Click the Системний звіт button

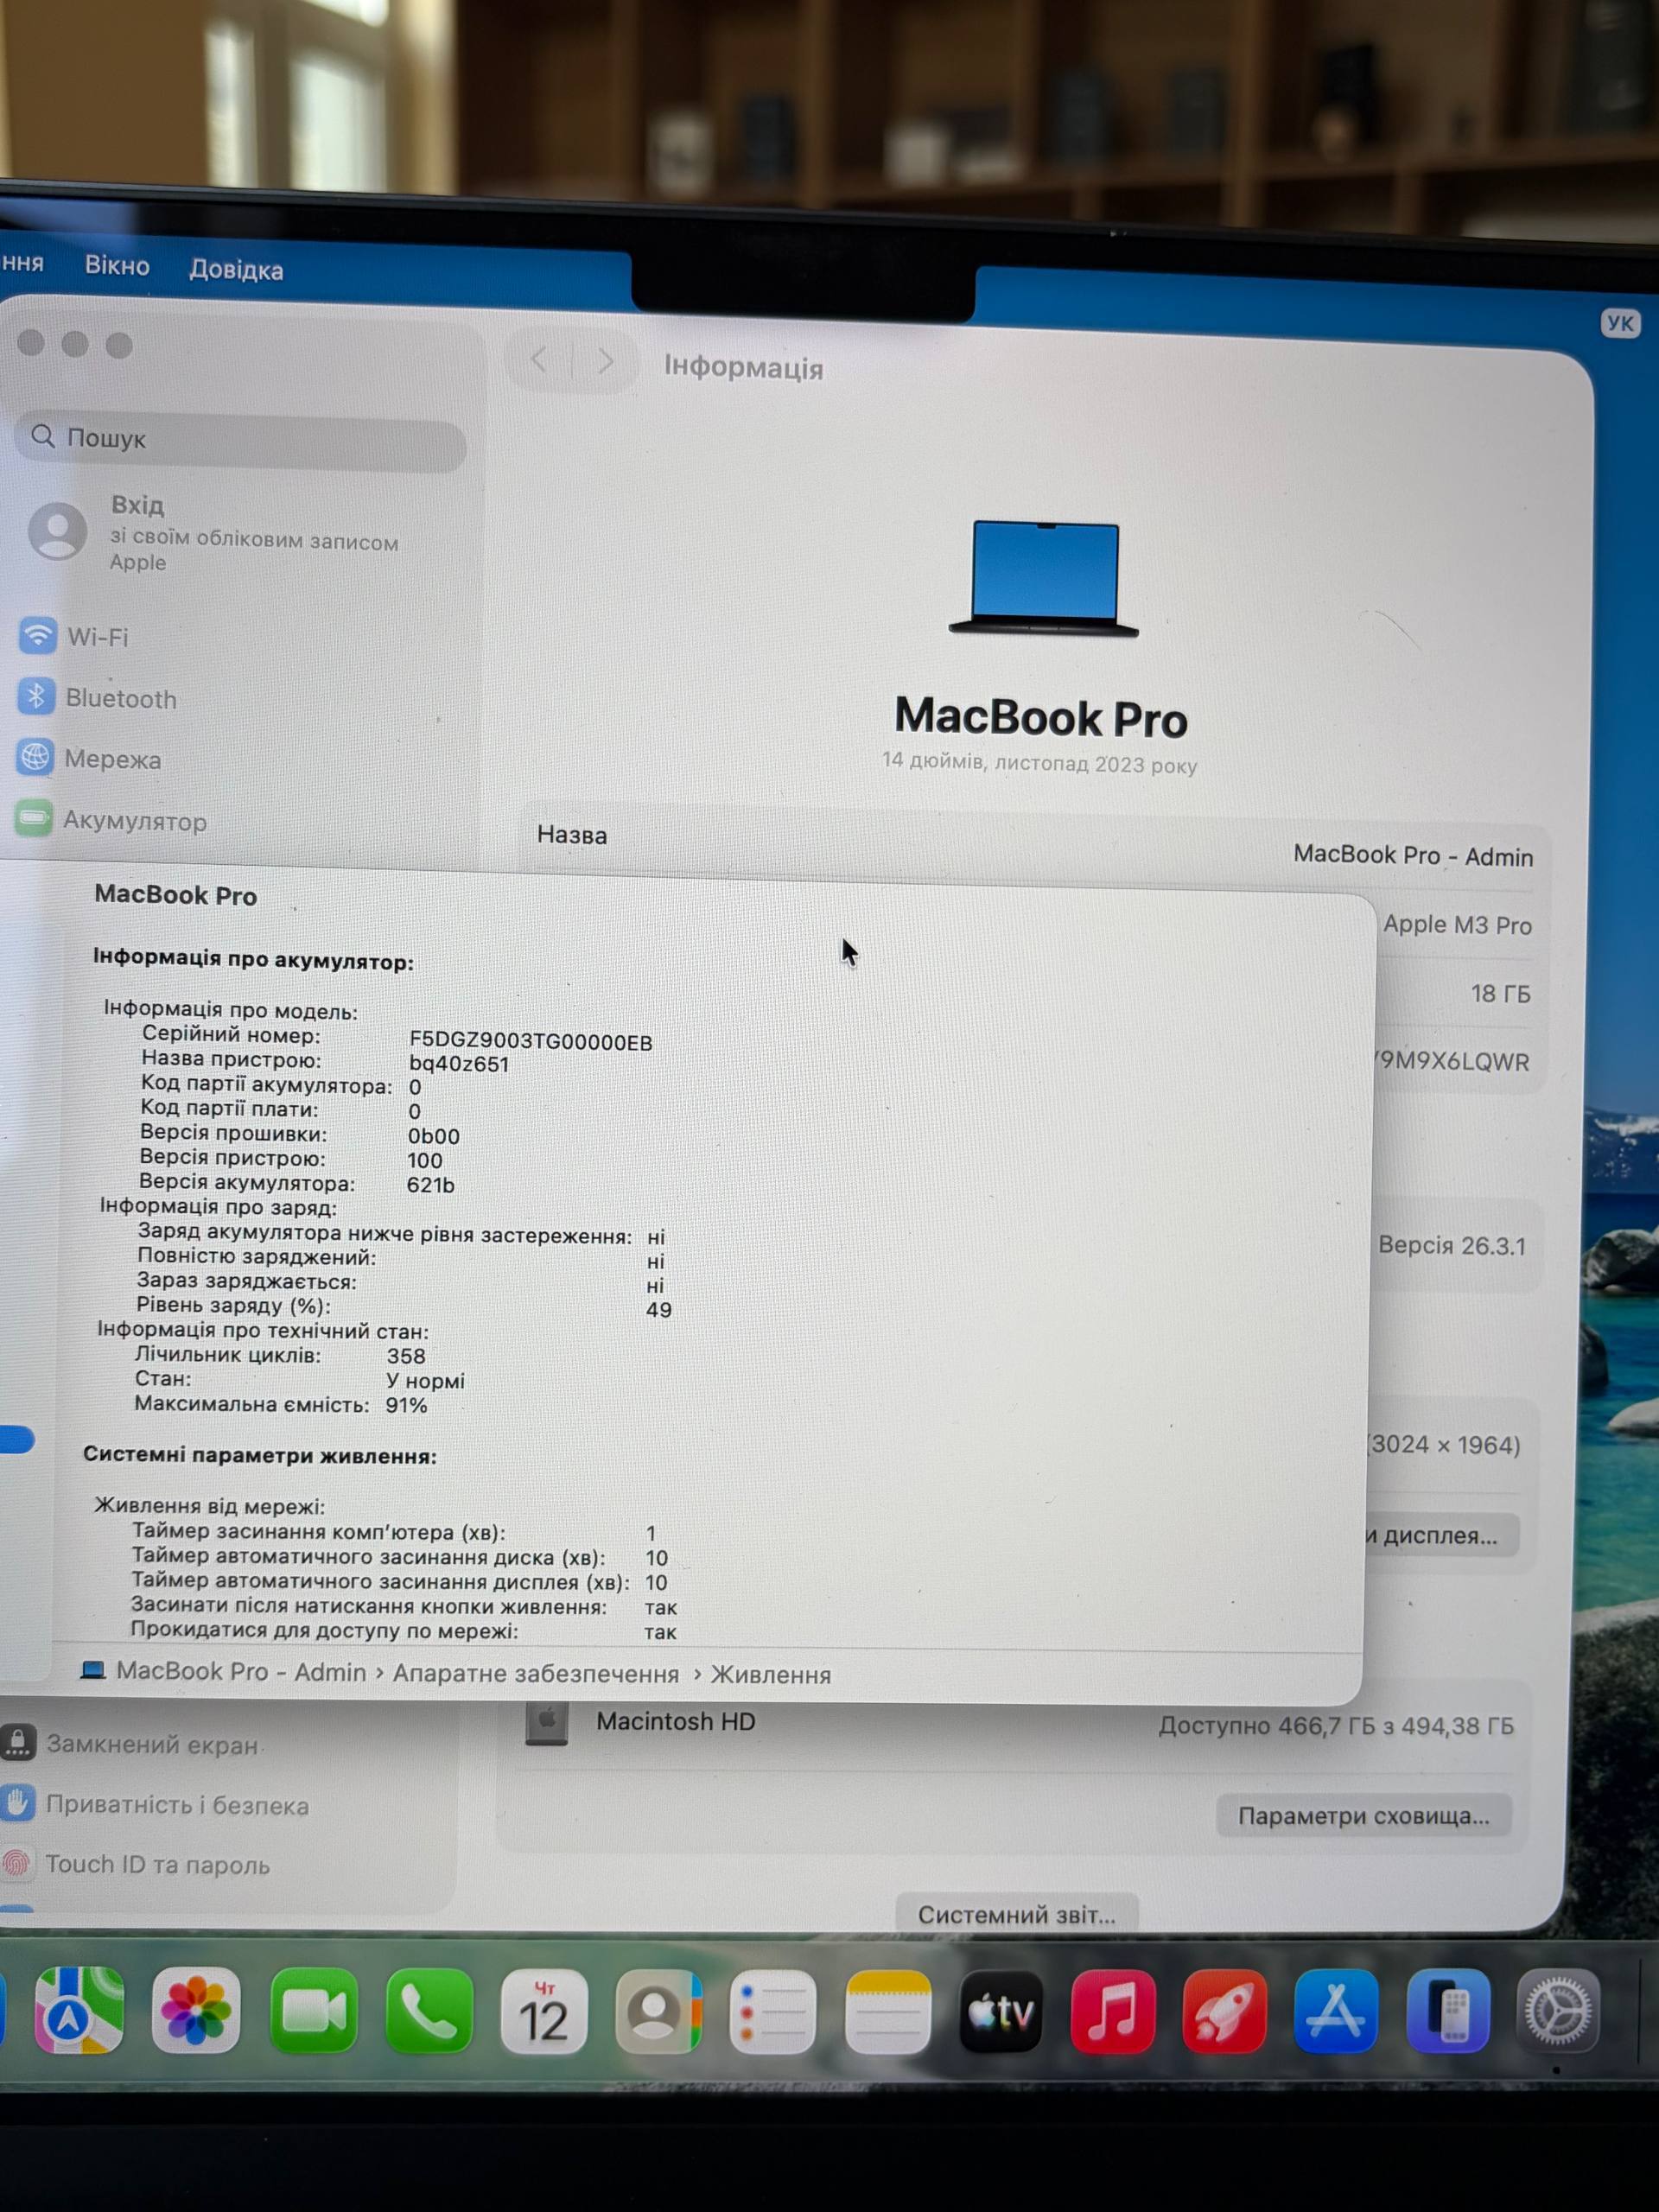[1016, 1914]
